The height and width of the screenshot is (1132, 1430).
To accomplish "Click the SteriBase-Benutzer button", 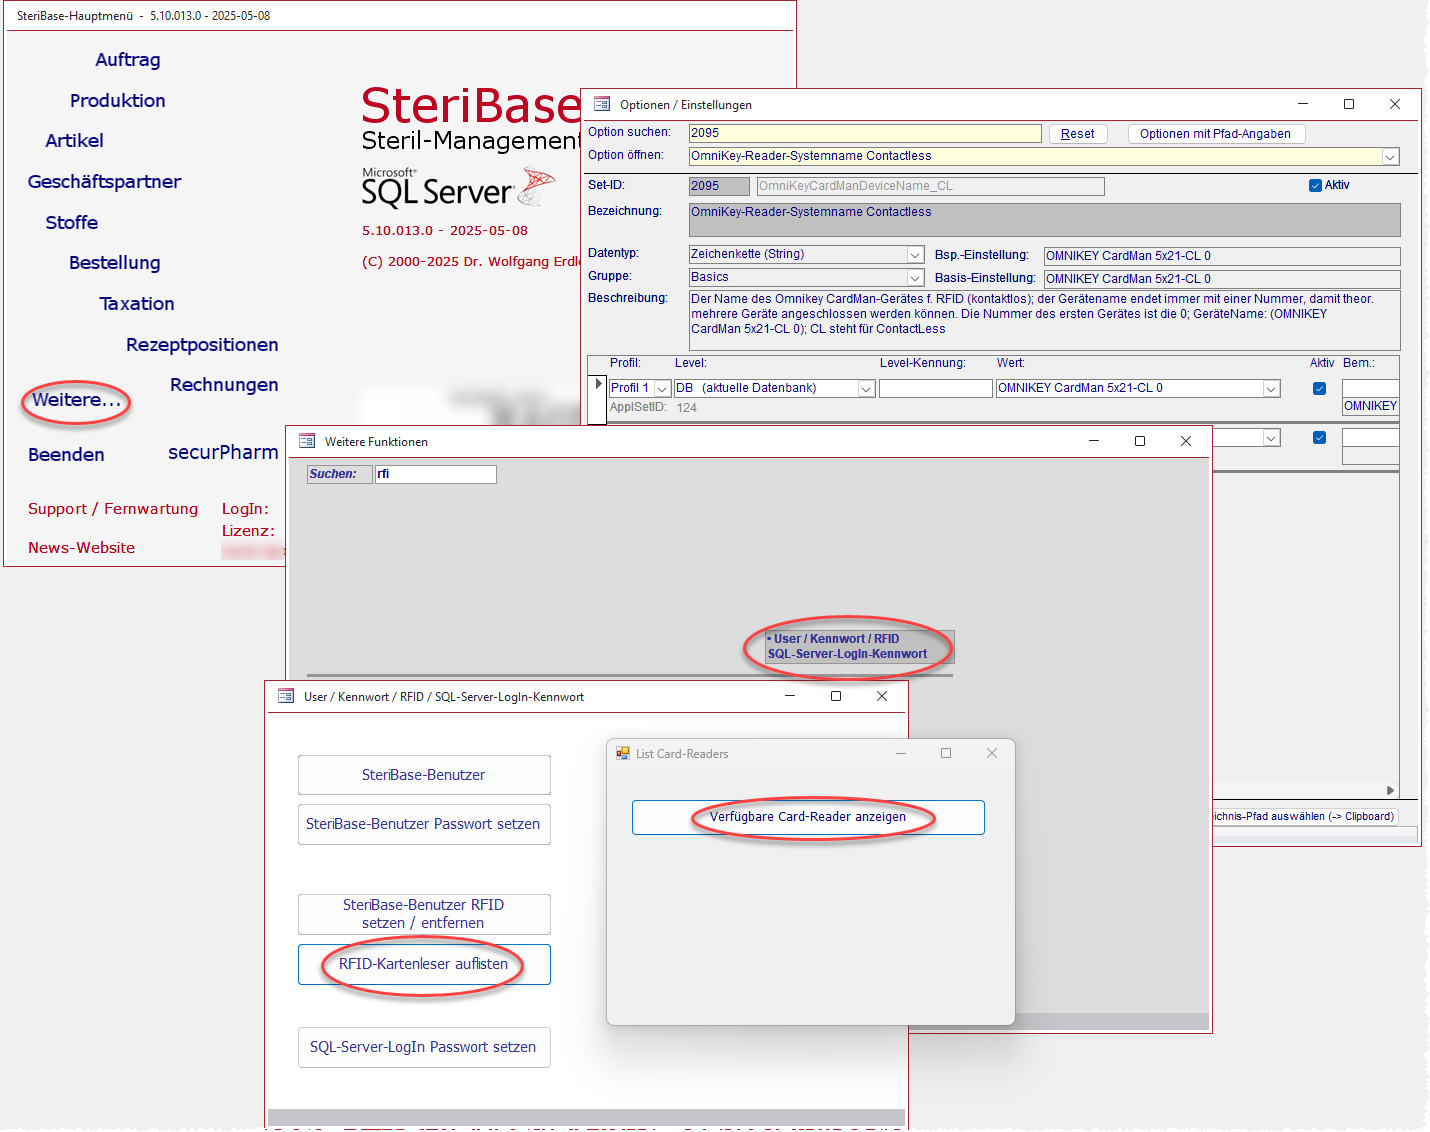I will pos(424,775).
